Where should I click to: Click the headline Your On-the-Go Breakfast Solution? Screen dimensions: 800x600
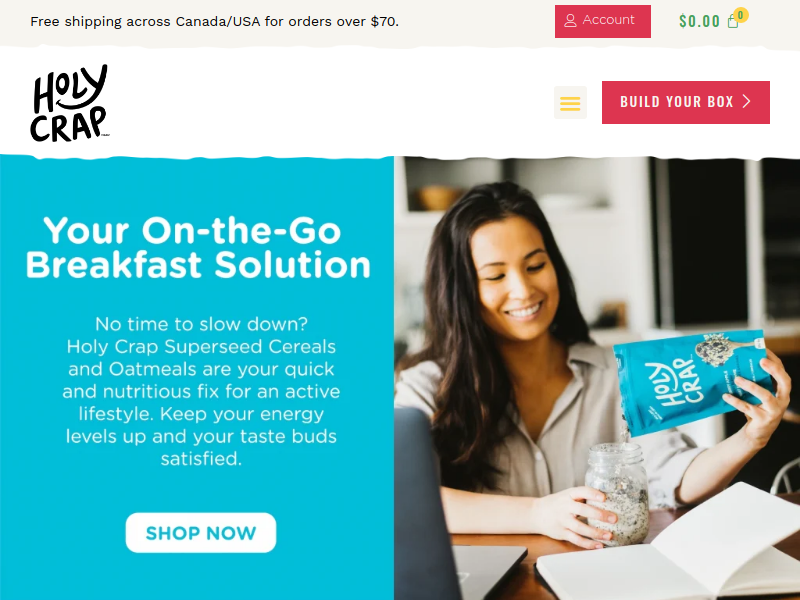tap(198, 247)
